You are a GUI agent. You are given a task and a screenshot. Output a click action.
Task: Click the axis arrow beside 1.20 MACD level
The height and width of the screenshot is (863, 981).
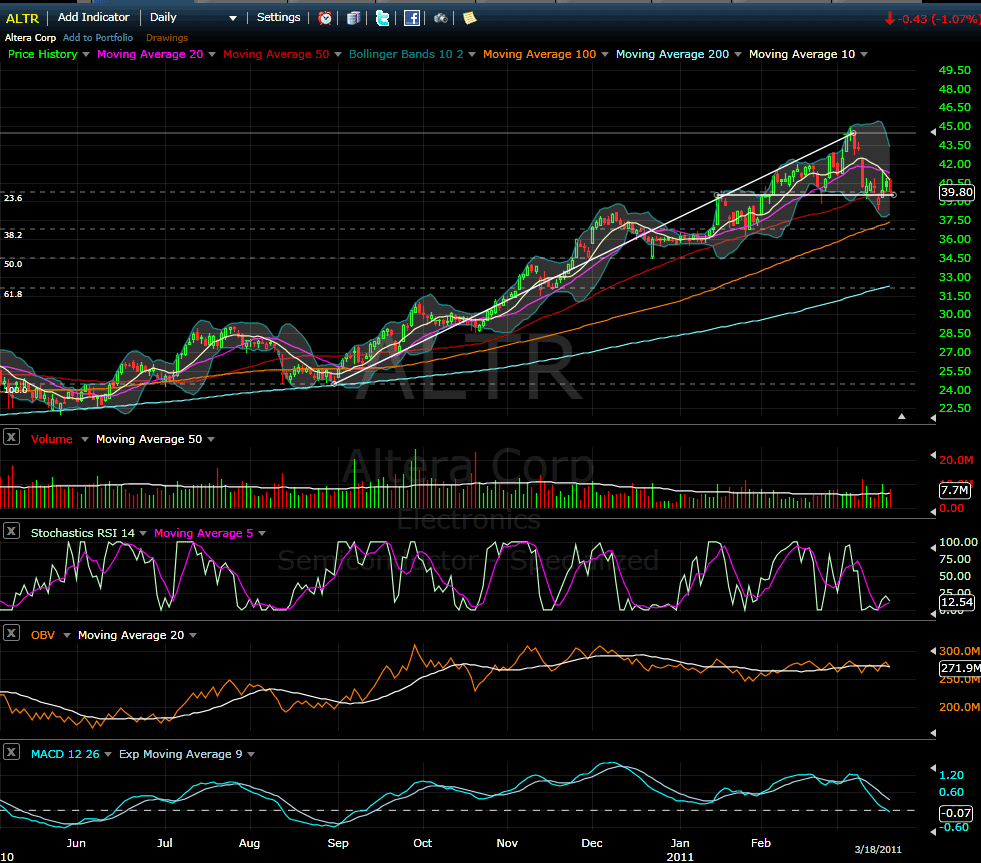(933, 768)
